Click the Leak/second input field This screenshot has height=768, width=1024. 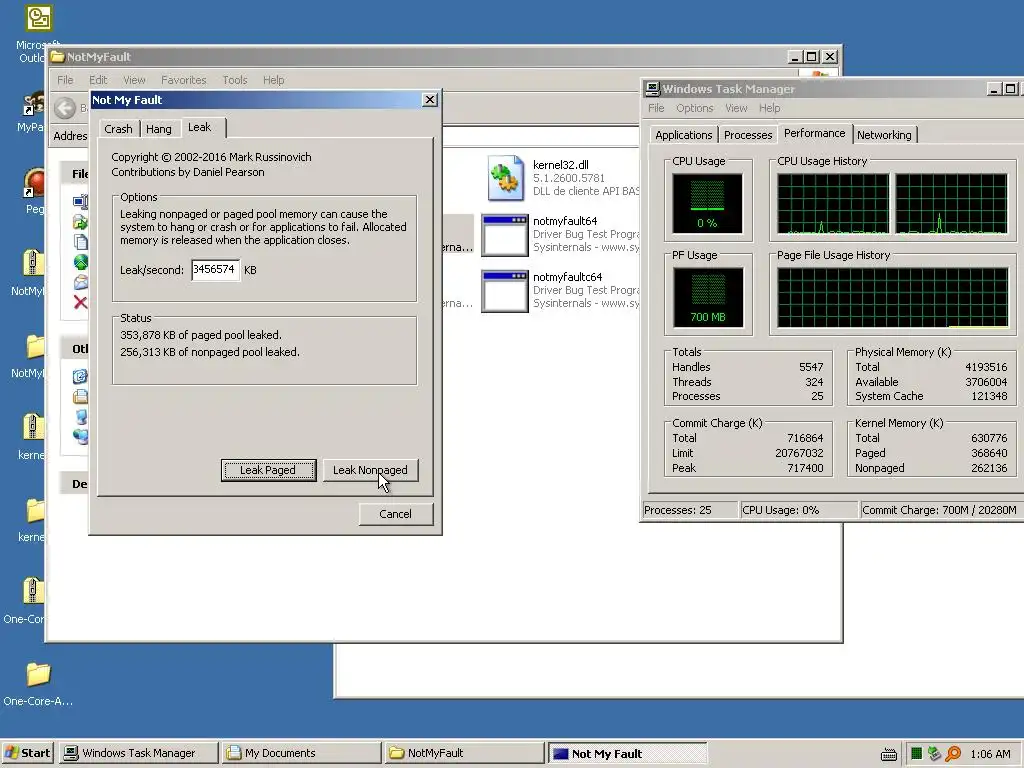216,270
